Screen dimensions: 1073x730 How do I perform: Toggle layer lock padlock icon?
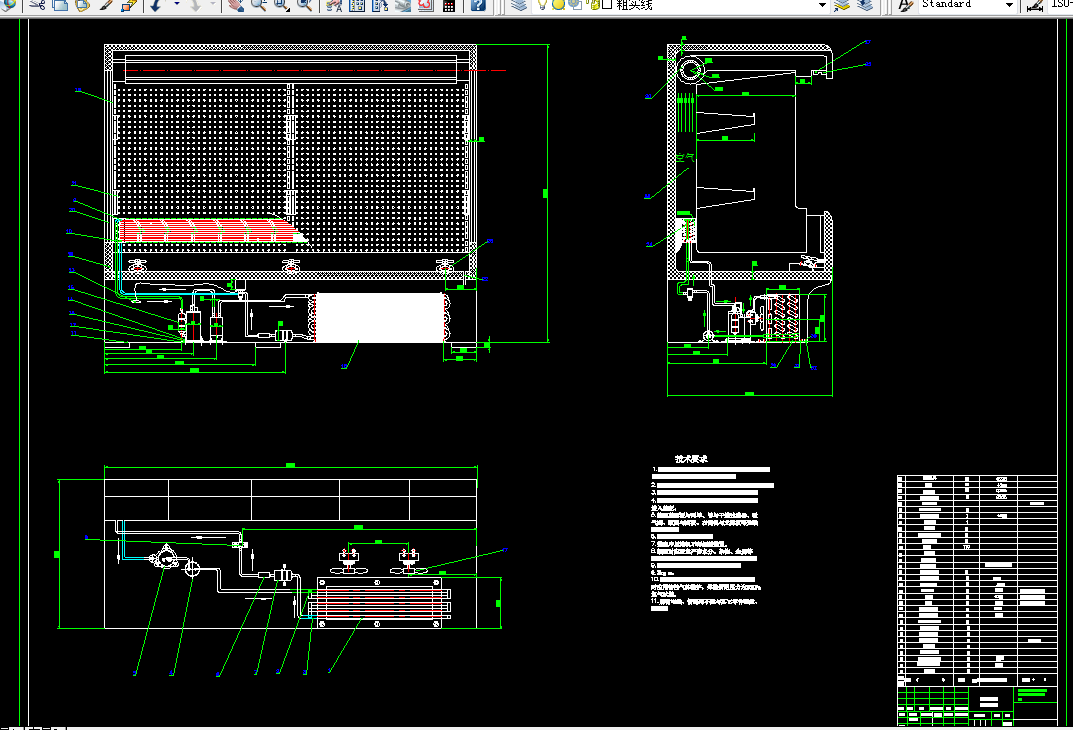592,5
